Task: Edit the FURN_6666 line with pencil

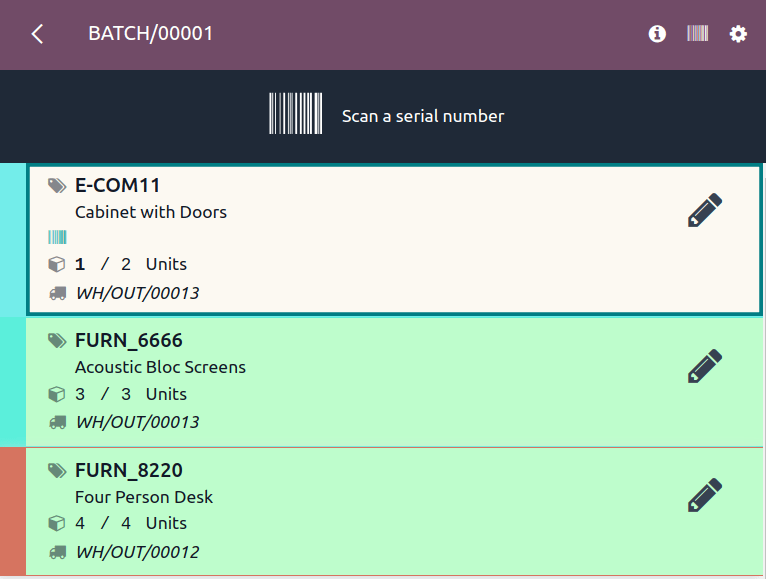Action: point(704,366)
